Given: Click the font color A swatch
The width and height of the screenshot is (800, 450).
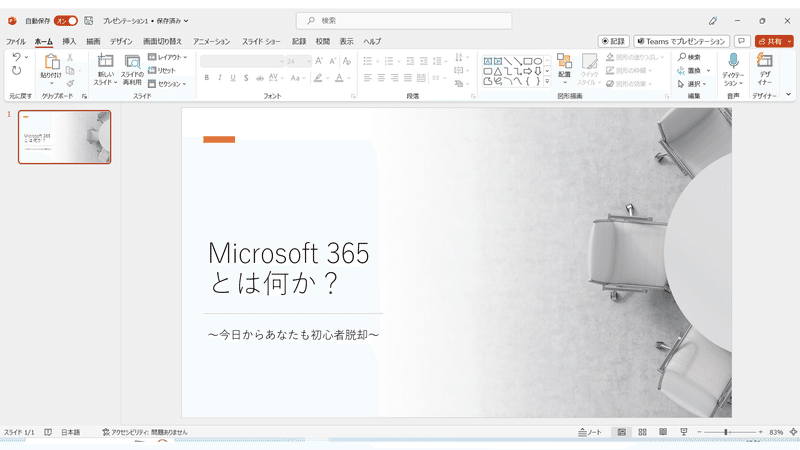Looking at the screenshot, I should (339, 78).
